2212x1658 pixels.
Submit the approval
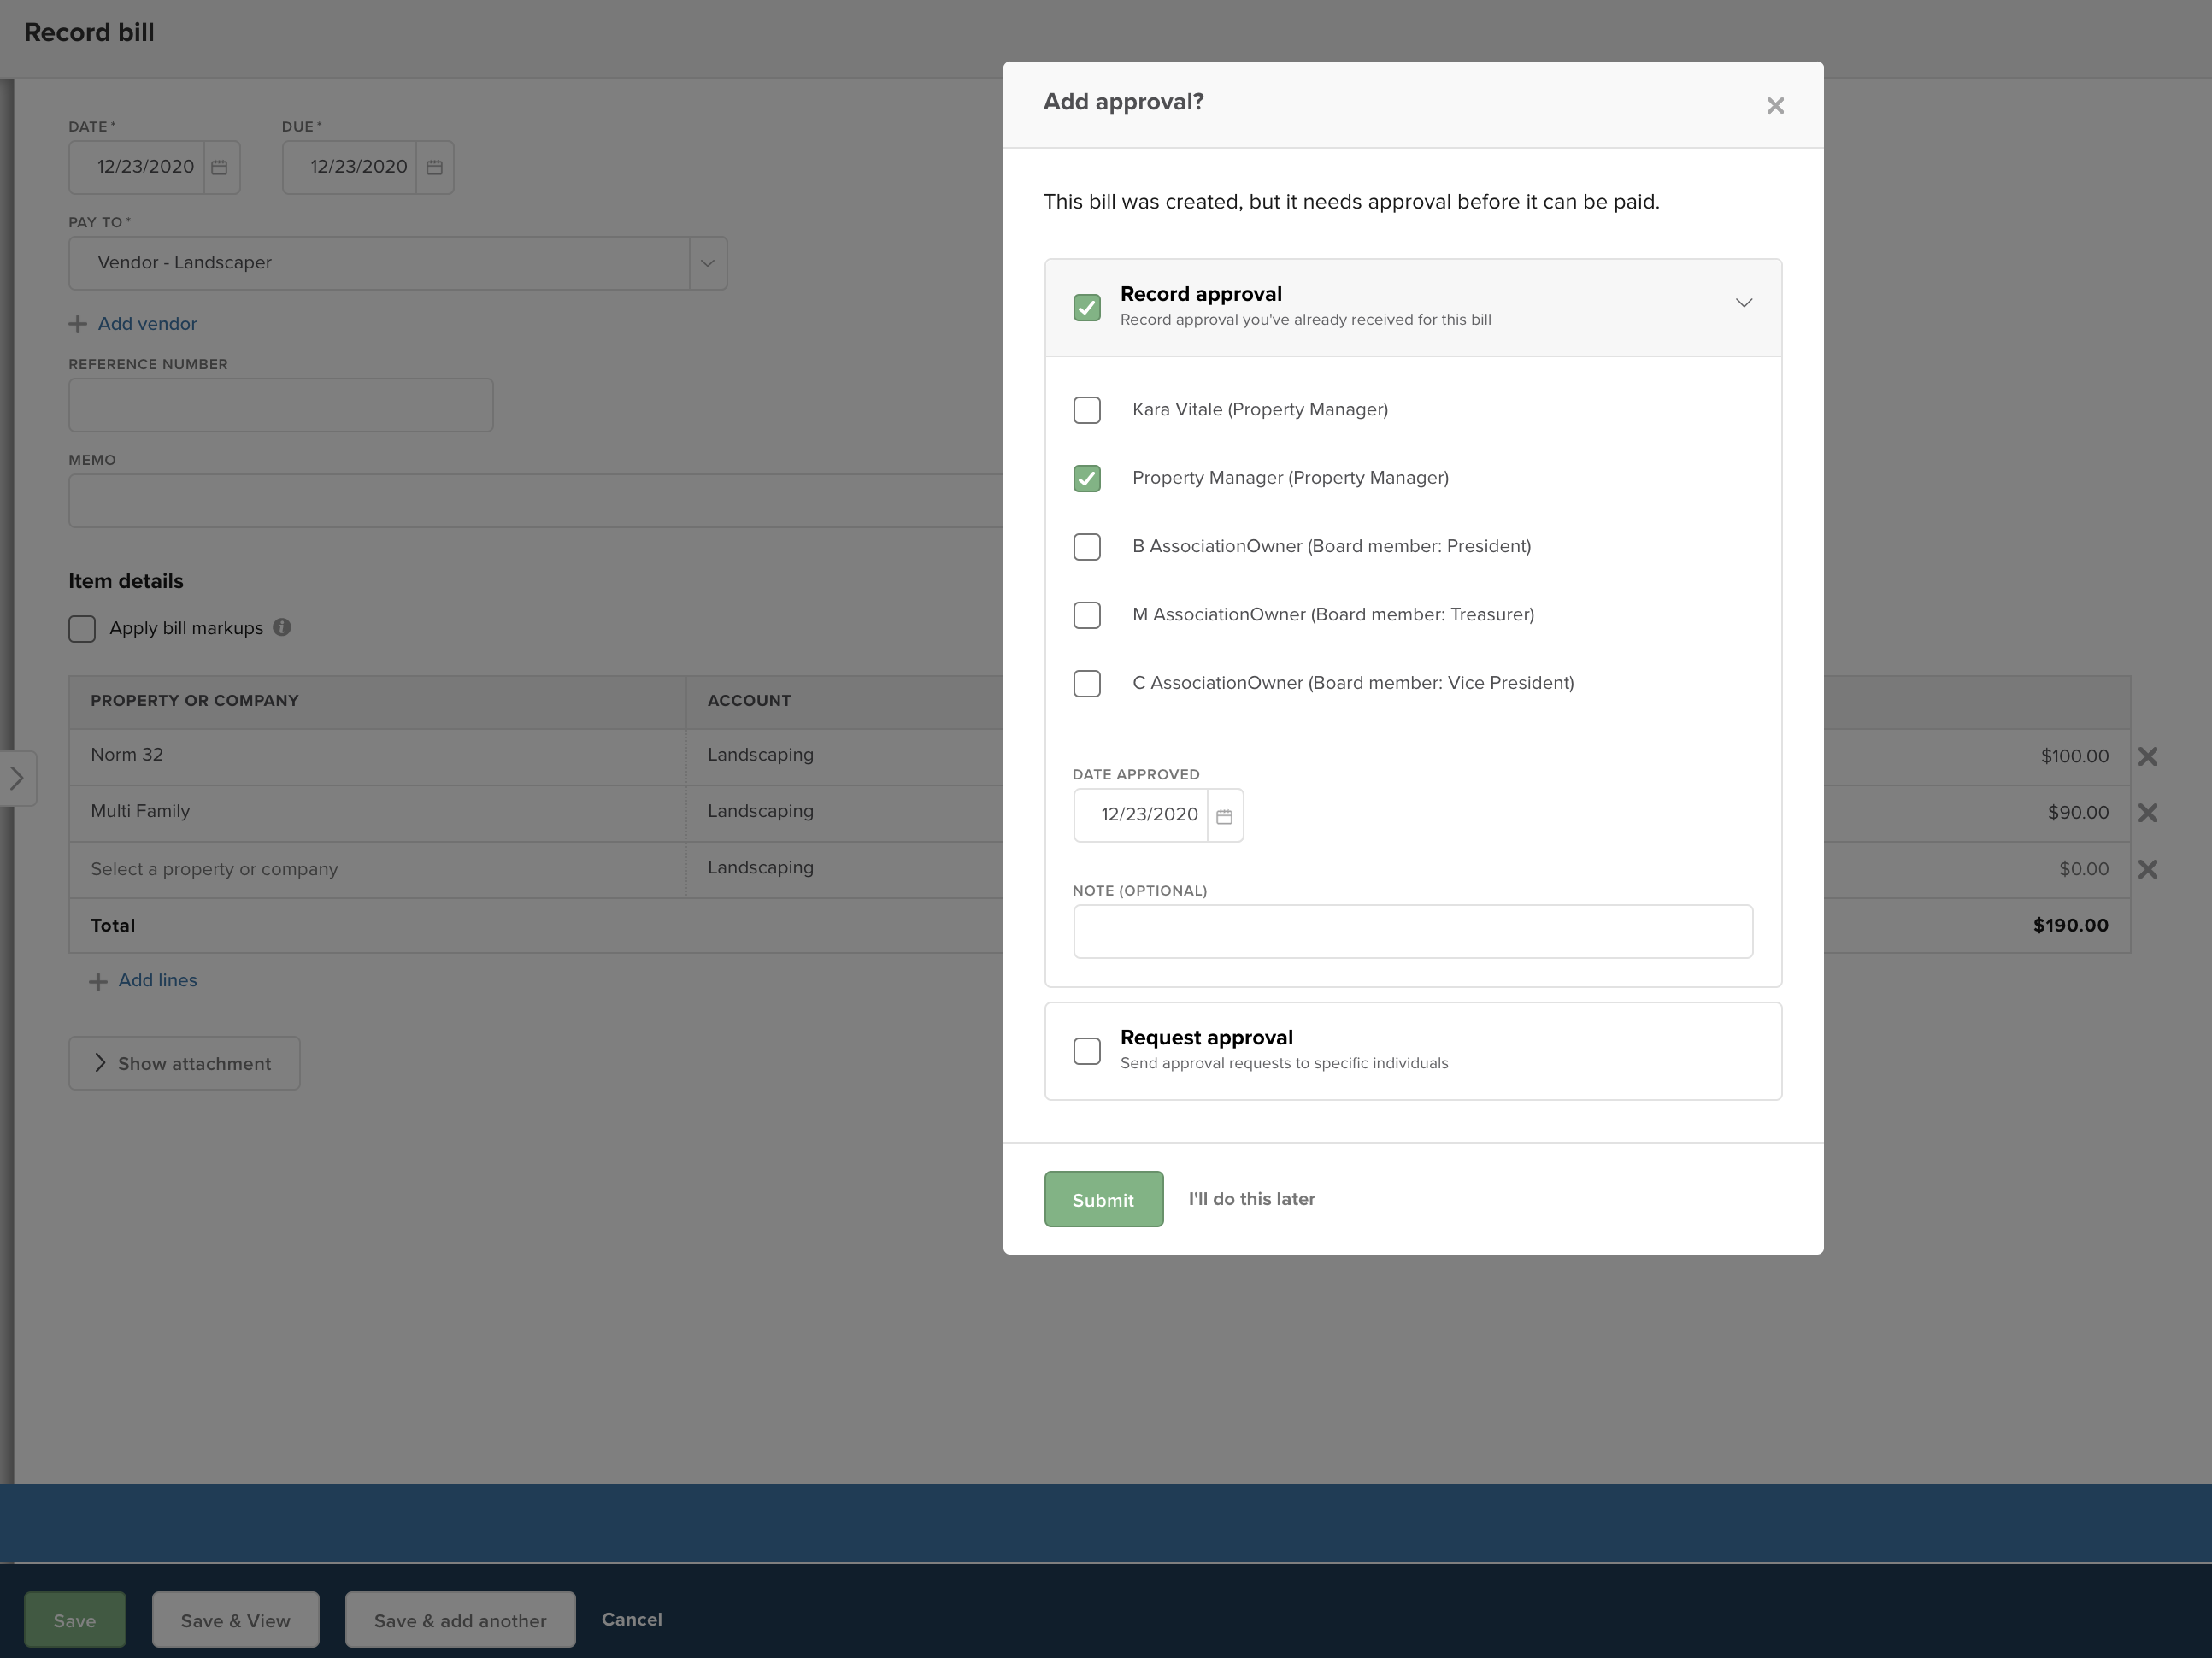[x=1103, y=1199]
